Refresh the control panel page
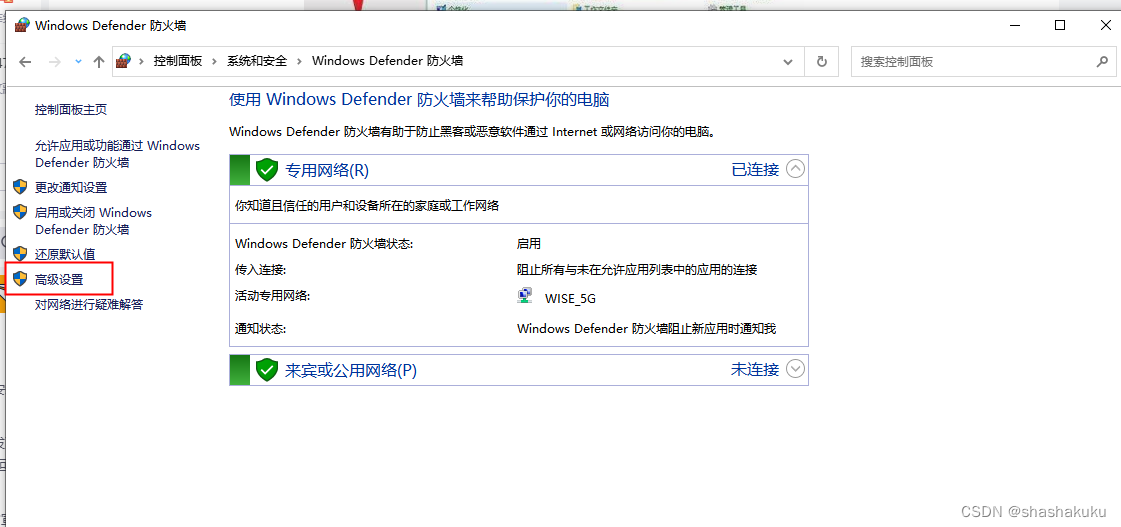The width and height of the screenshot is (1121, 527). click(x=822, y=62)
